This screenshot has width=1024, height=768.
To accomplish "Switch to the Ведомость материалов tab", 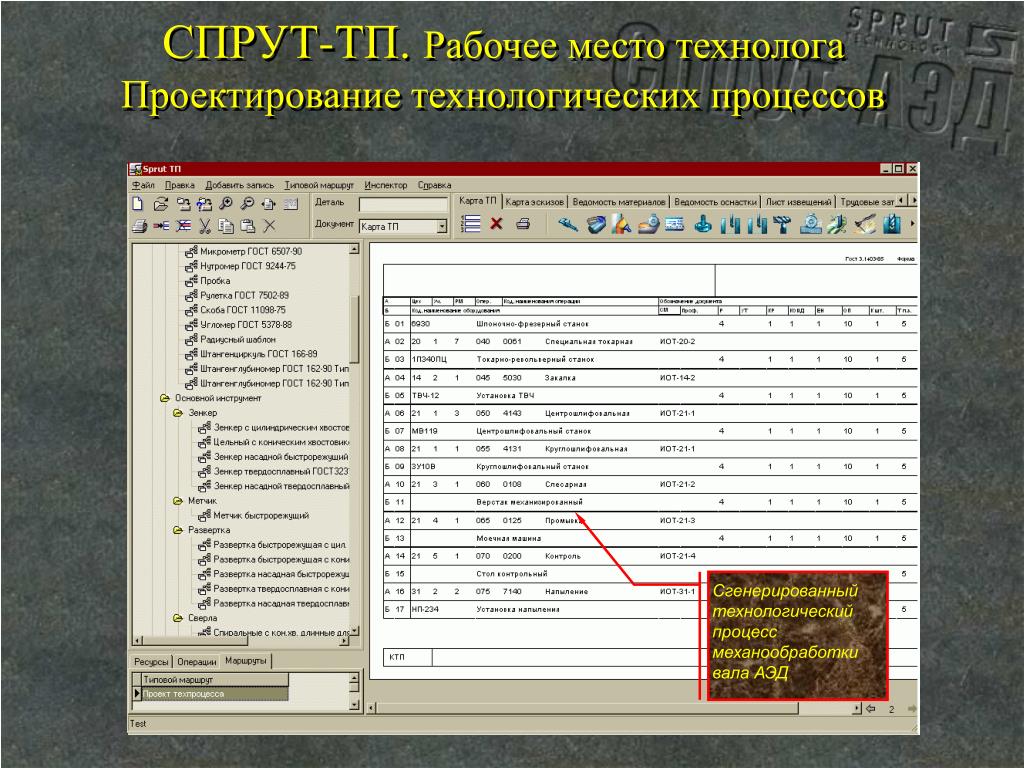I will (x=619, y=202).
